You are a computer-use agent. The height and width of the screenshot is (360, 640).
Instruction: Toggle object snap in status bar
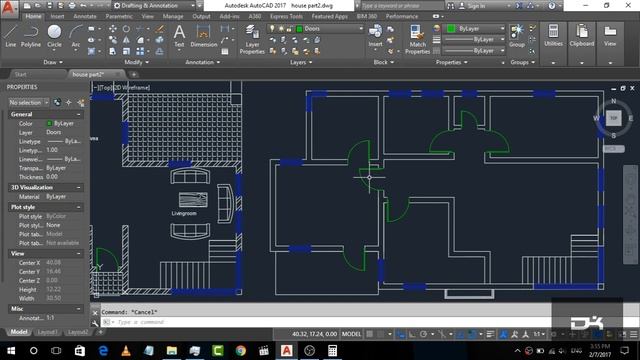(472, 334)
